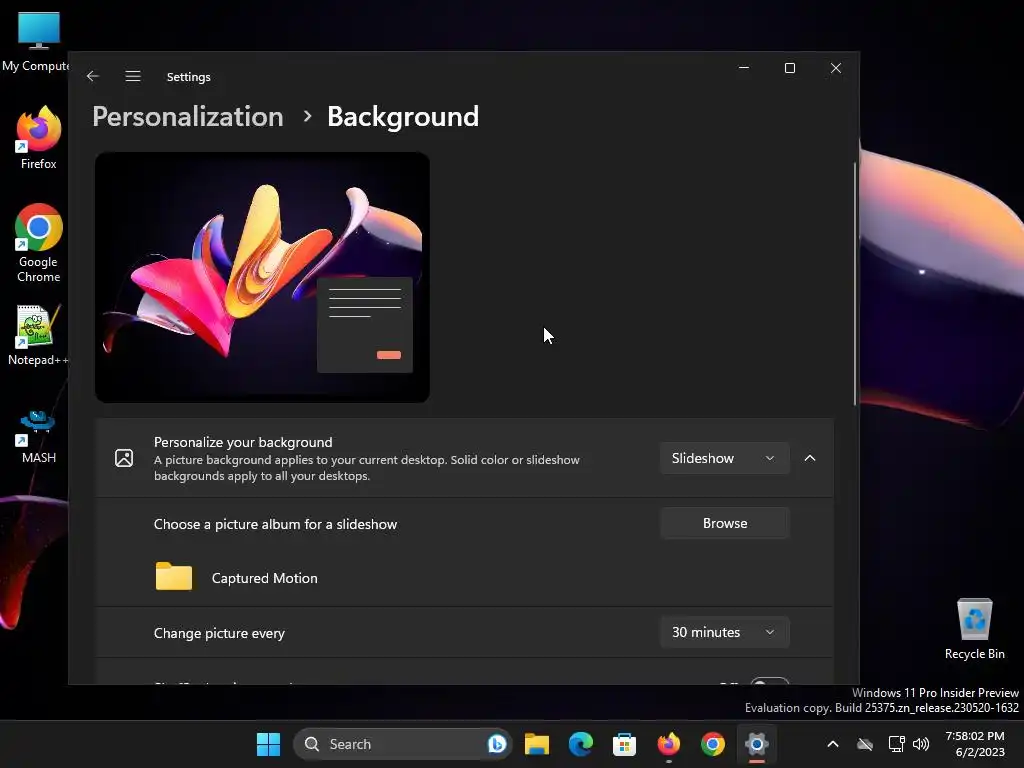
Task: Click the Browse button for picture album
Action: 724,523
